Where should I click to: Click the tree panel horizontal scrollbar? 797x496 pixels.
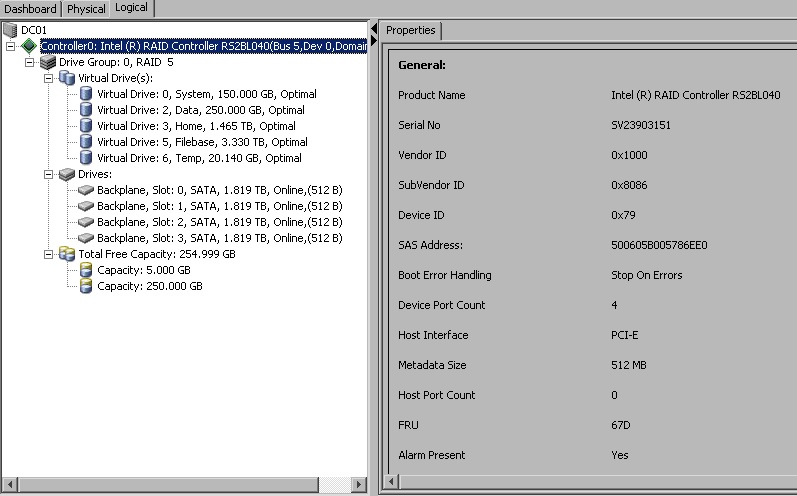coord(180,486)
